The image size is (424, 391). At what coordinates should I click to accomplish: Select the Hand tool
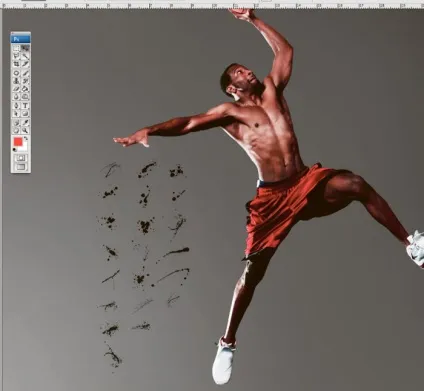(16, 130)
